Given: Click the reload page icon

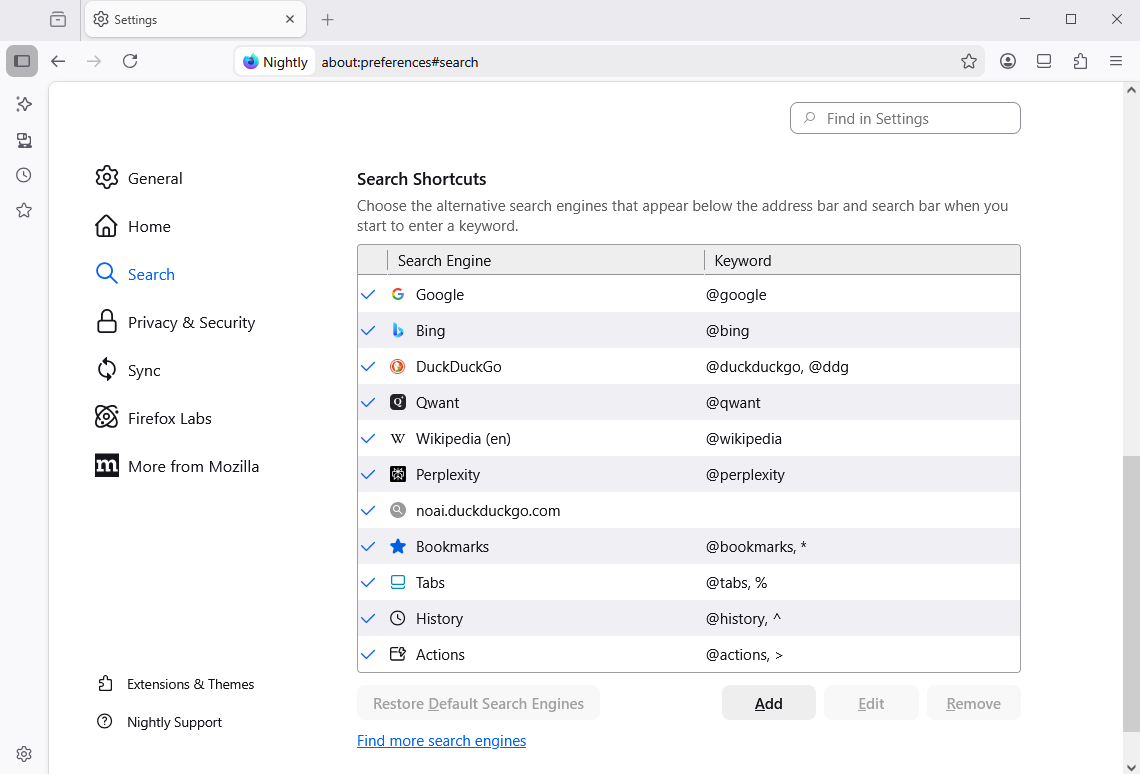Looking at the screenshot, I should pyautogui.click(x=130, y=61).
